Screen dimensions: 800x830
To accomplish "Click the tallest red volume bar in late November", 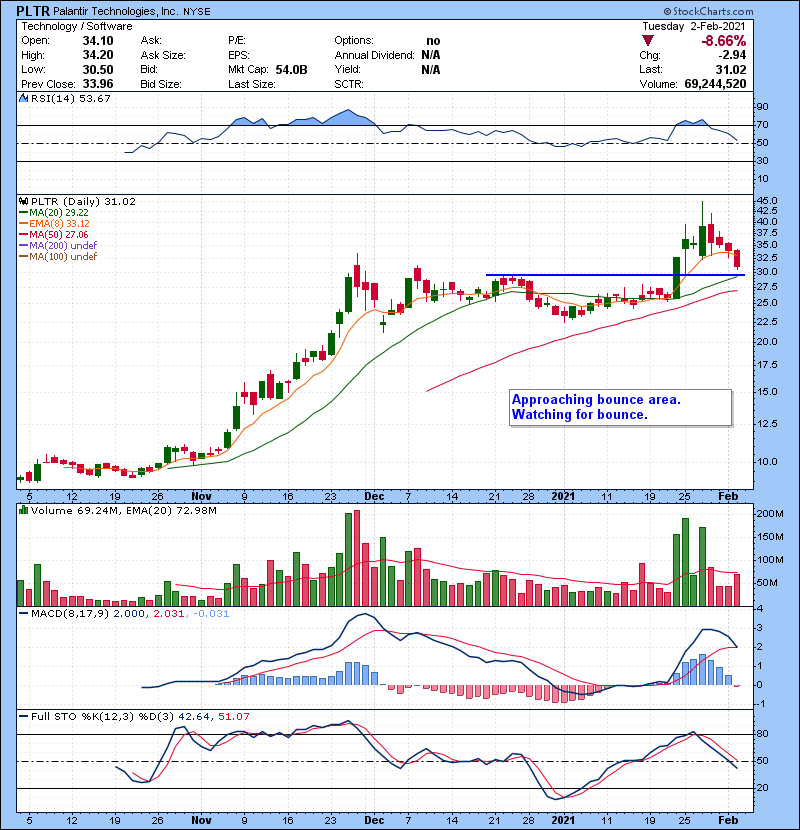I will (357, 558).
